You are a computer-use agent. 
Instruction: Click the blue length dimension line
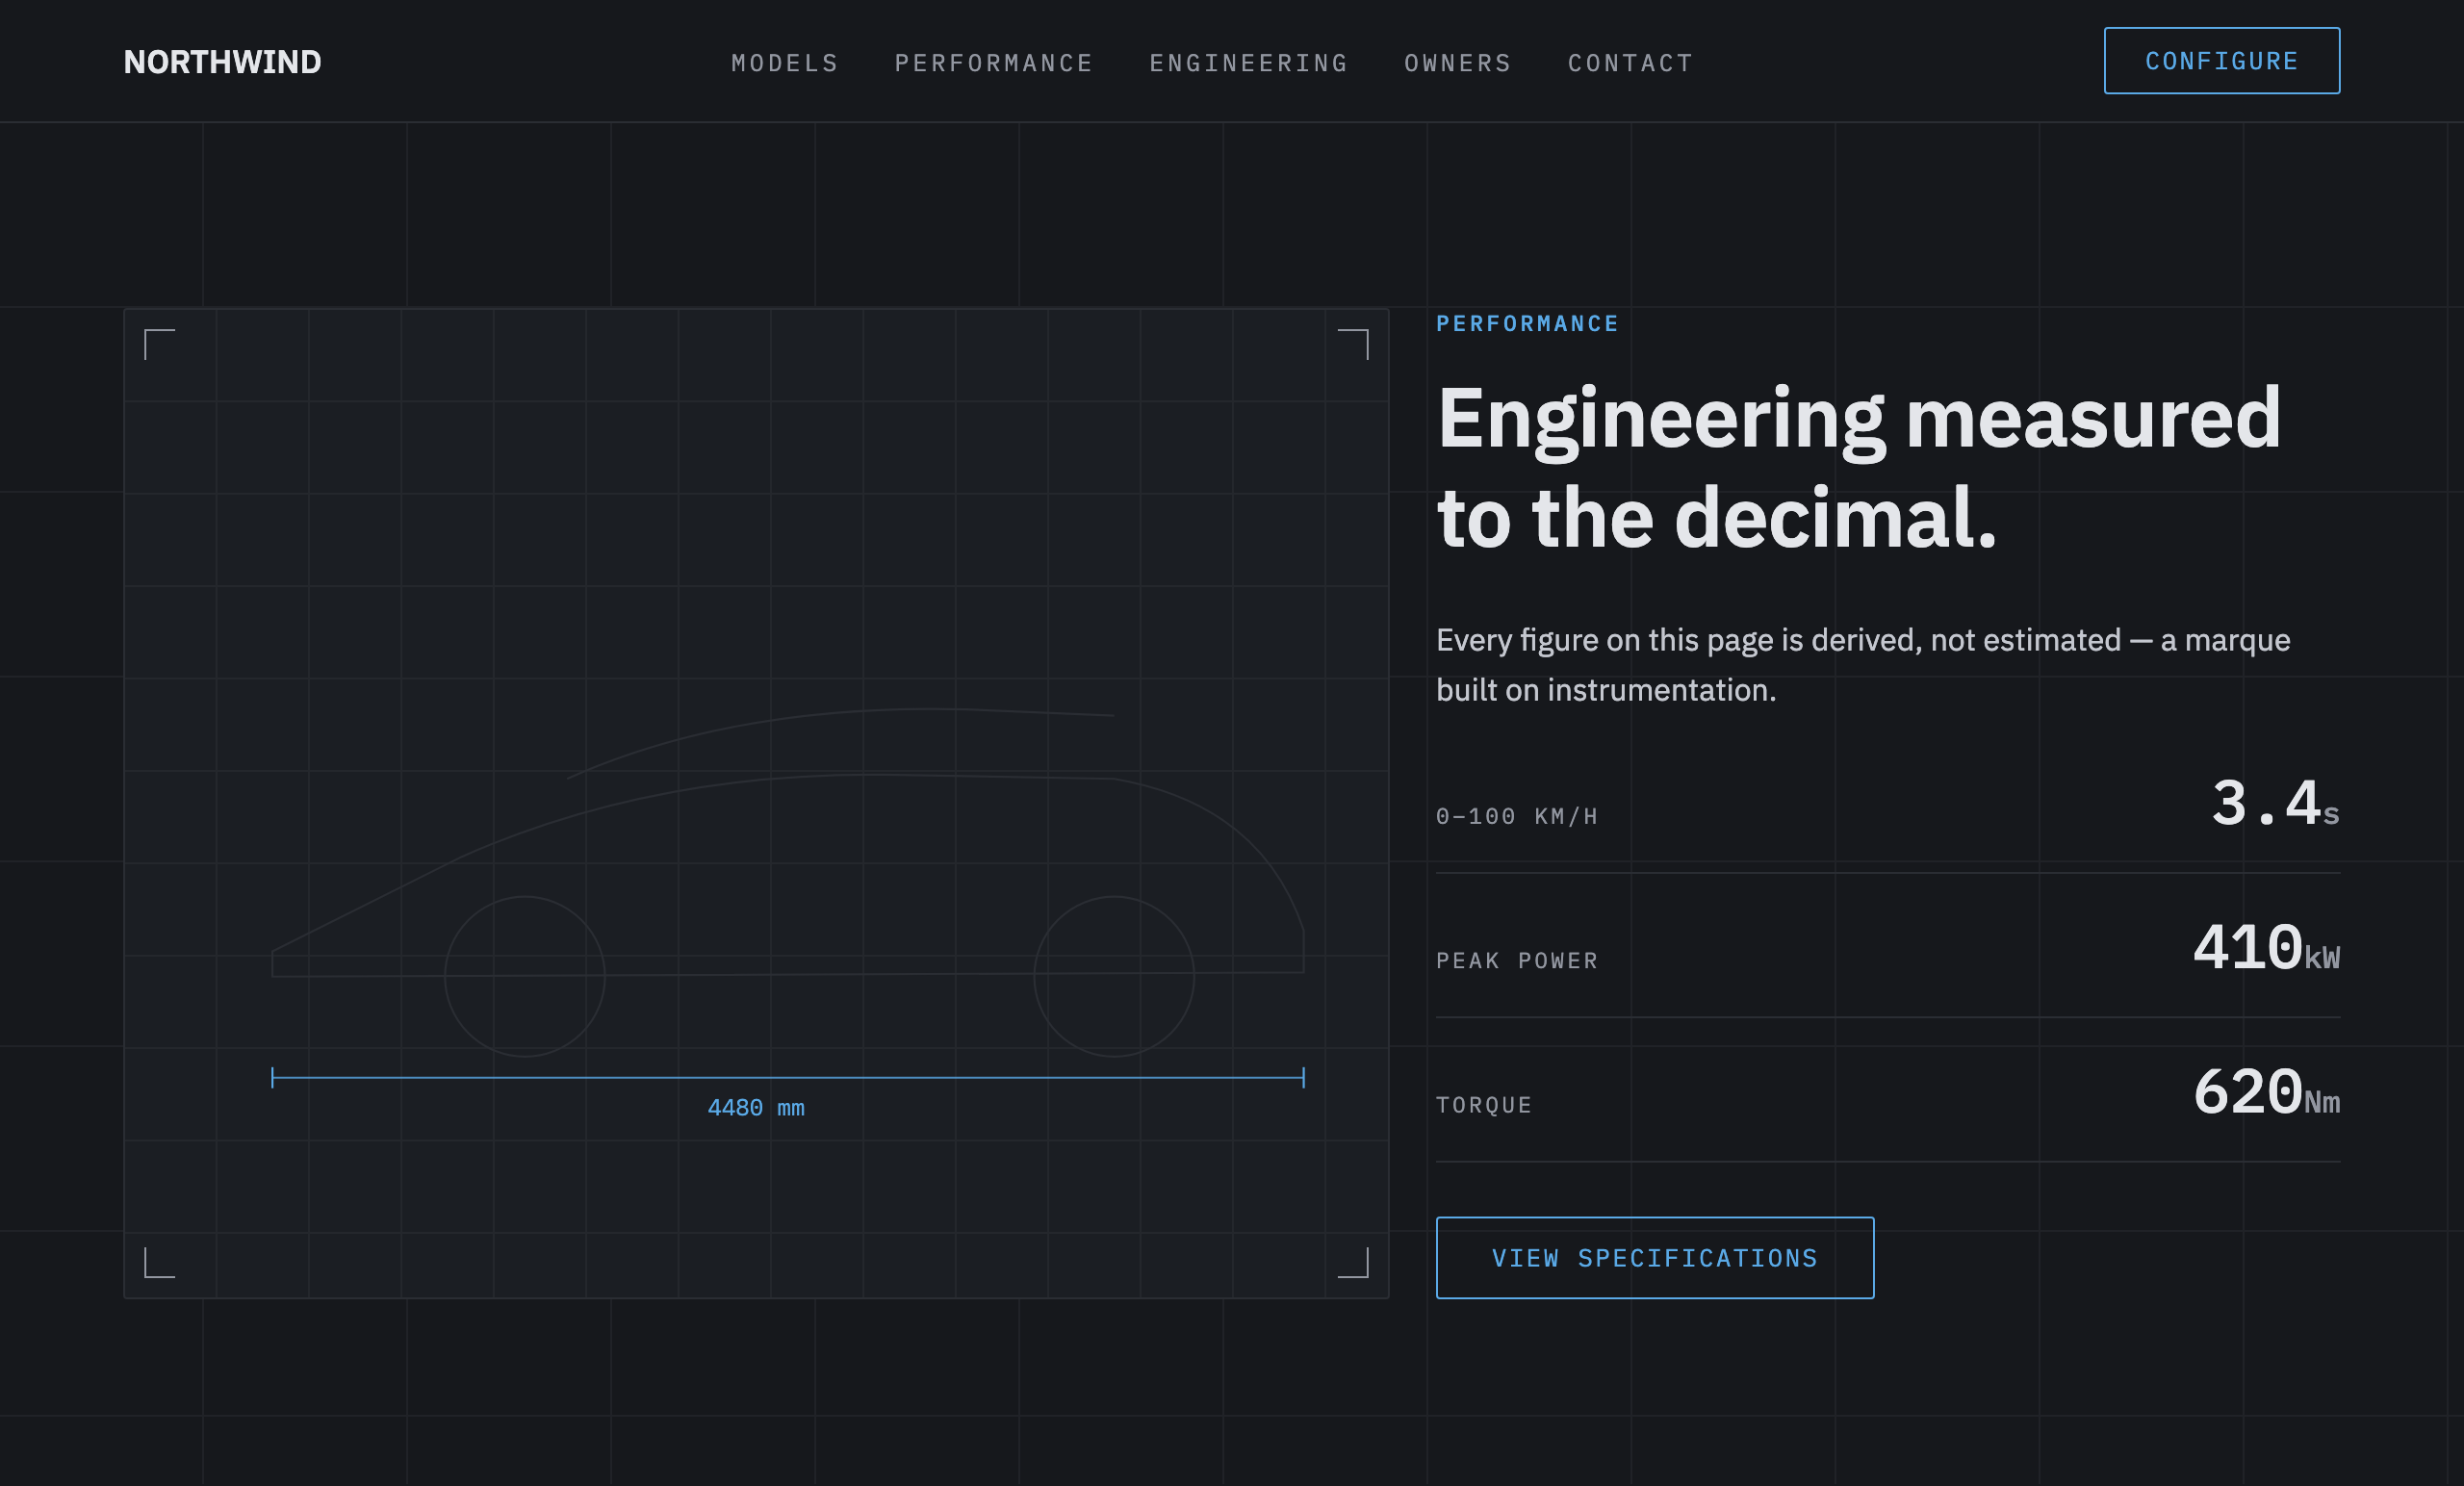[x=788, y=1077]
